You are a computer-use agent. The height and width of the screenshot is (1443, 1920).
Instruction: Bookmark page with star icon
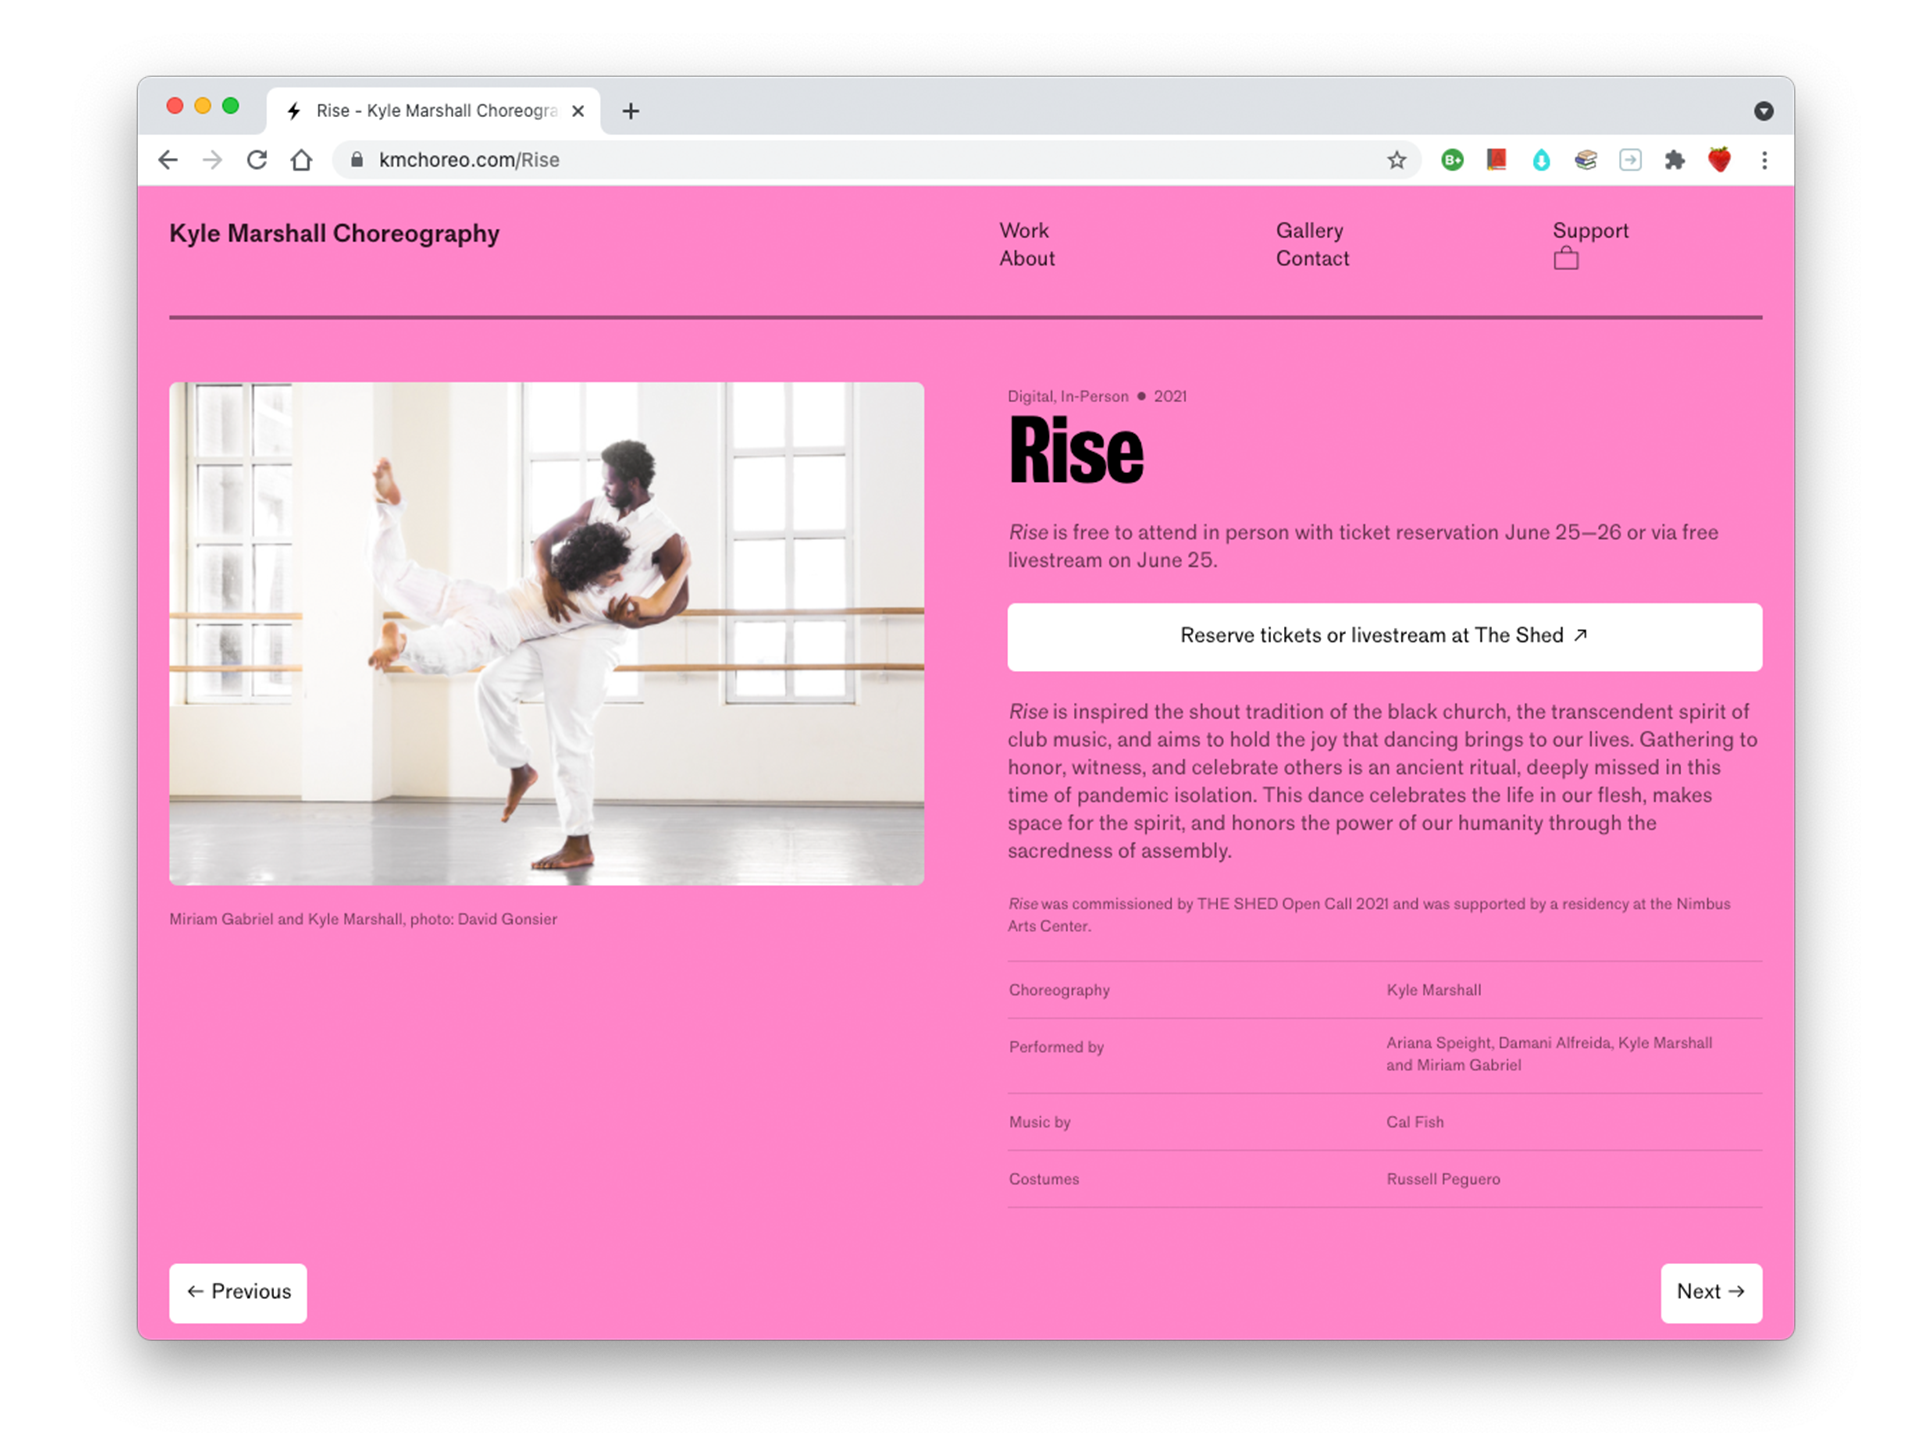click(1396, 160)
